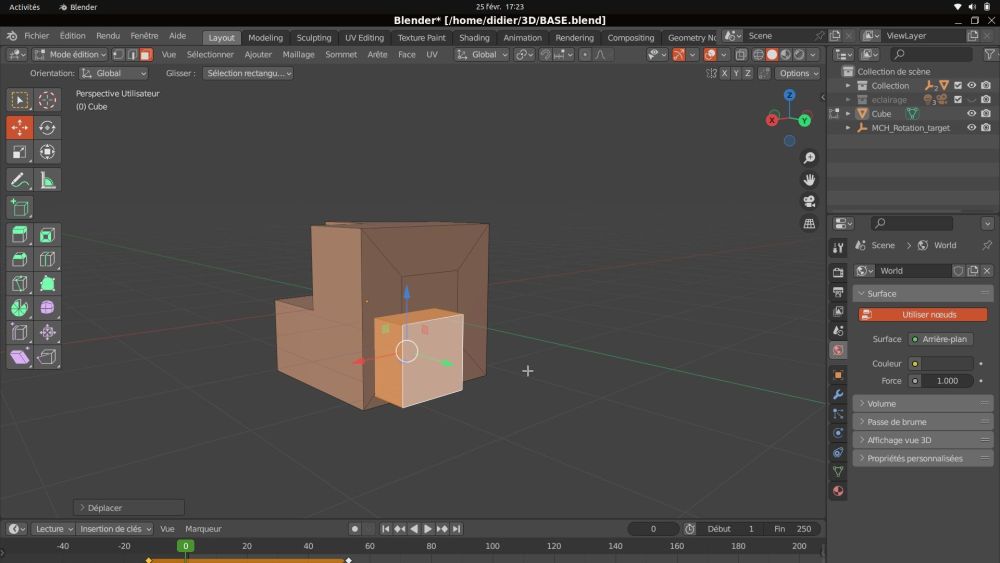
Task: Click the viewport pan hand icon
Action: point(809,180)
